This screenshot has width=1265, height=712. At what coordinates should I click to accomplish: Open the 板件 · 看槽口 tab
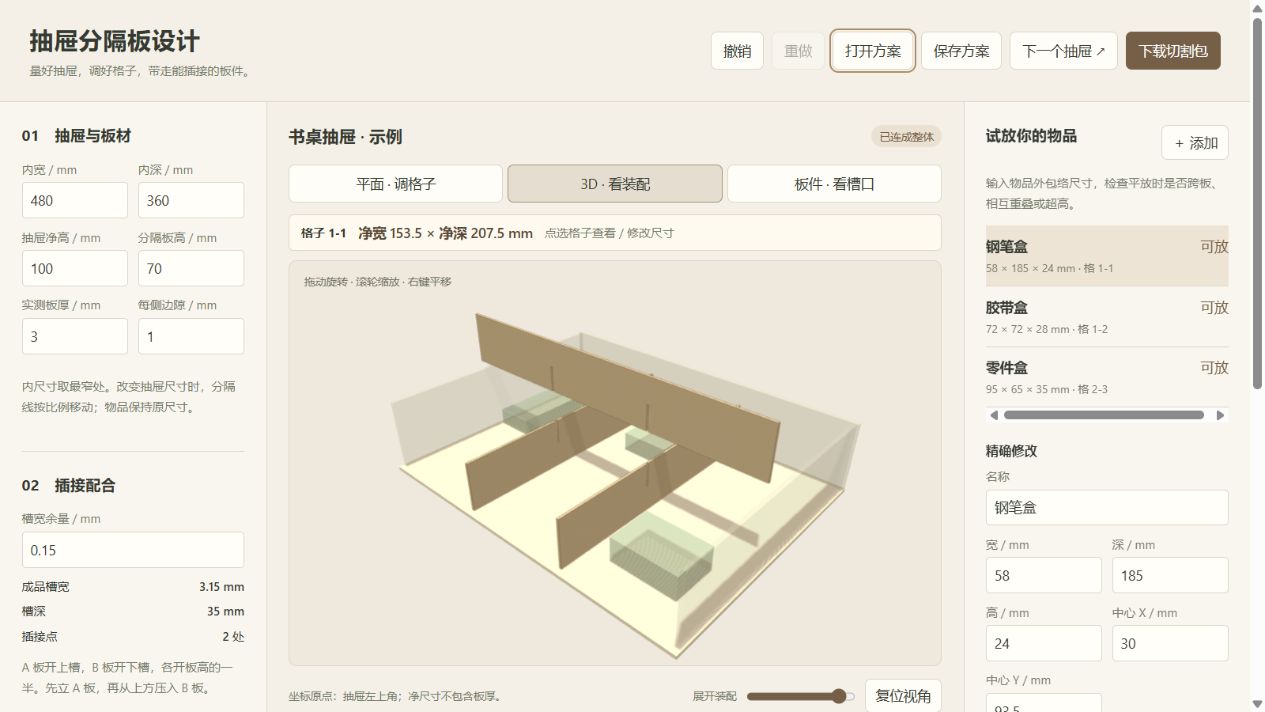(834, 184)
